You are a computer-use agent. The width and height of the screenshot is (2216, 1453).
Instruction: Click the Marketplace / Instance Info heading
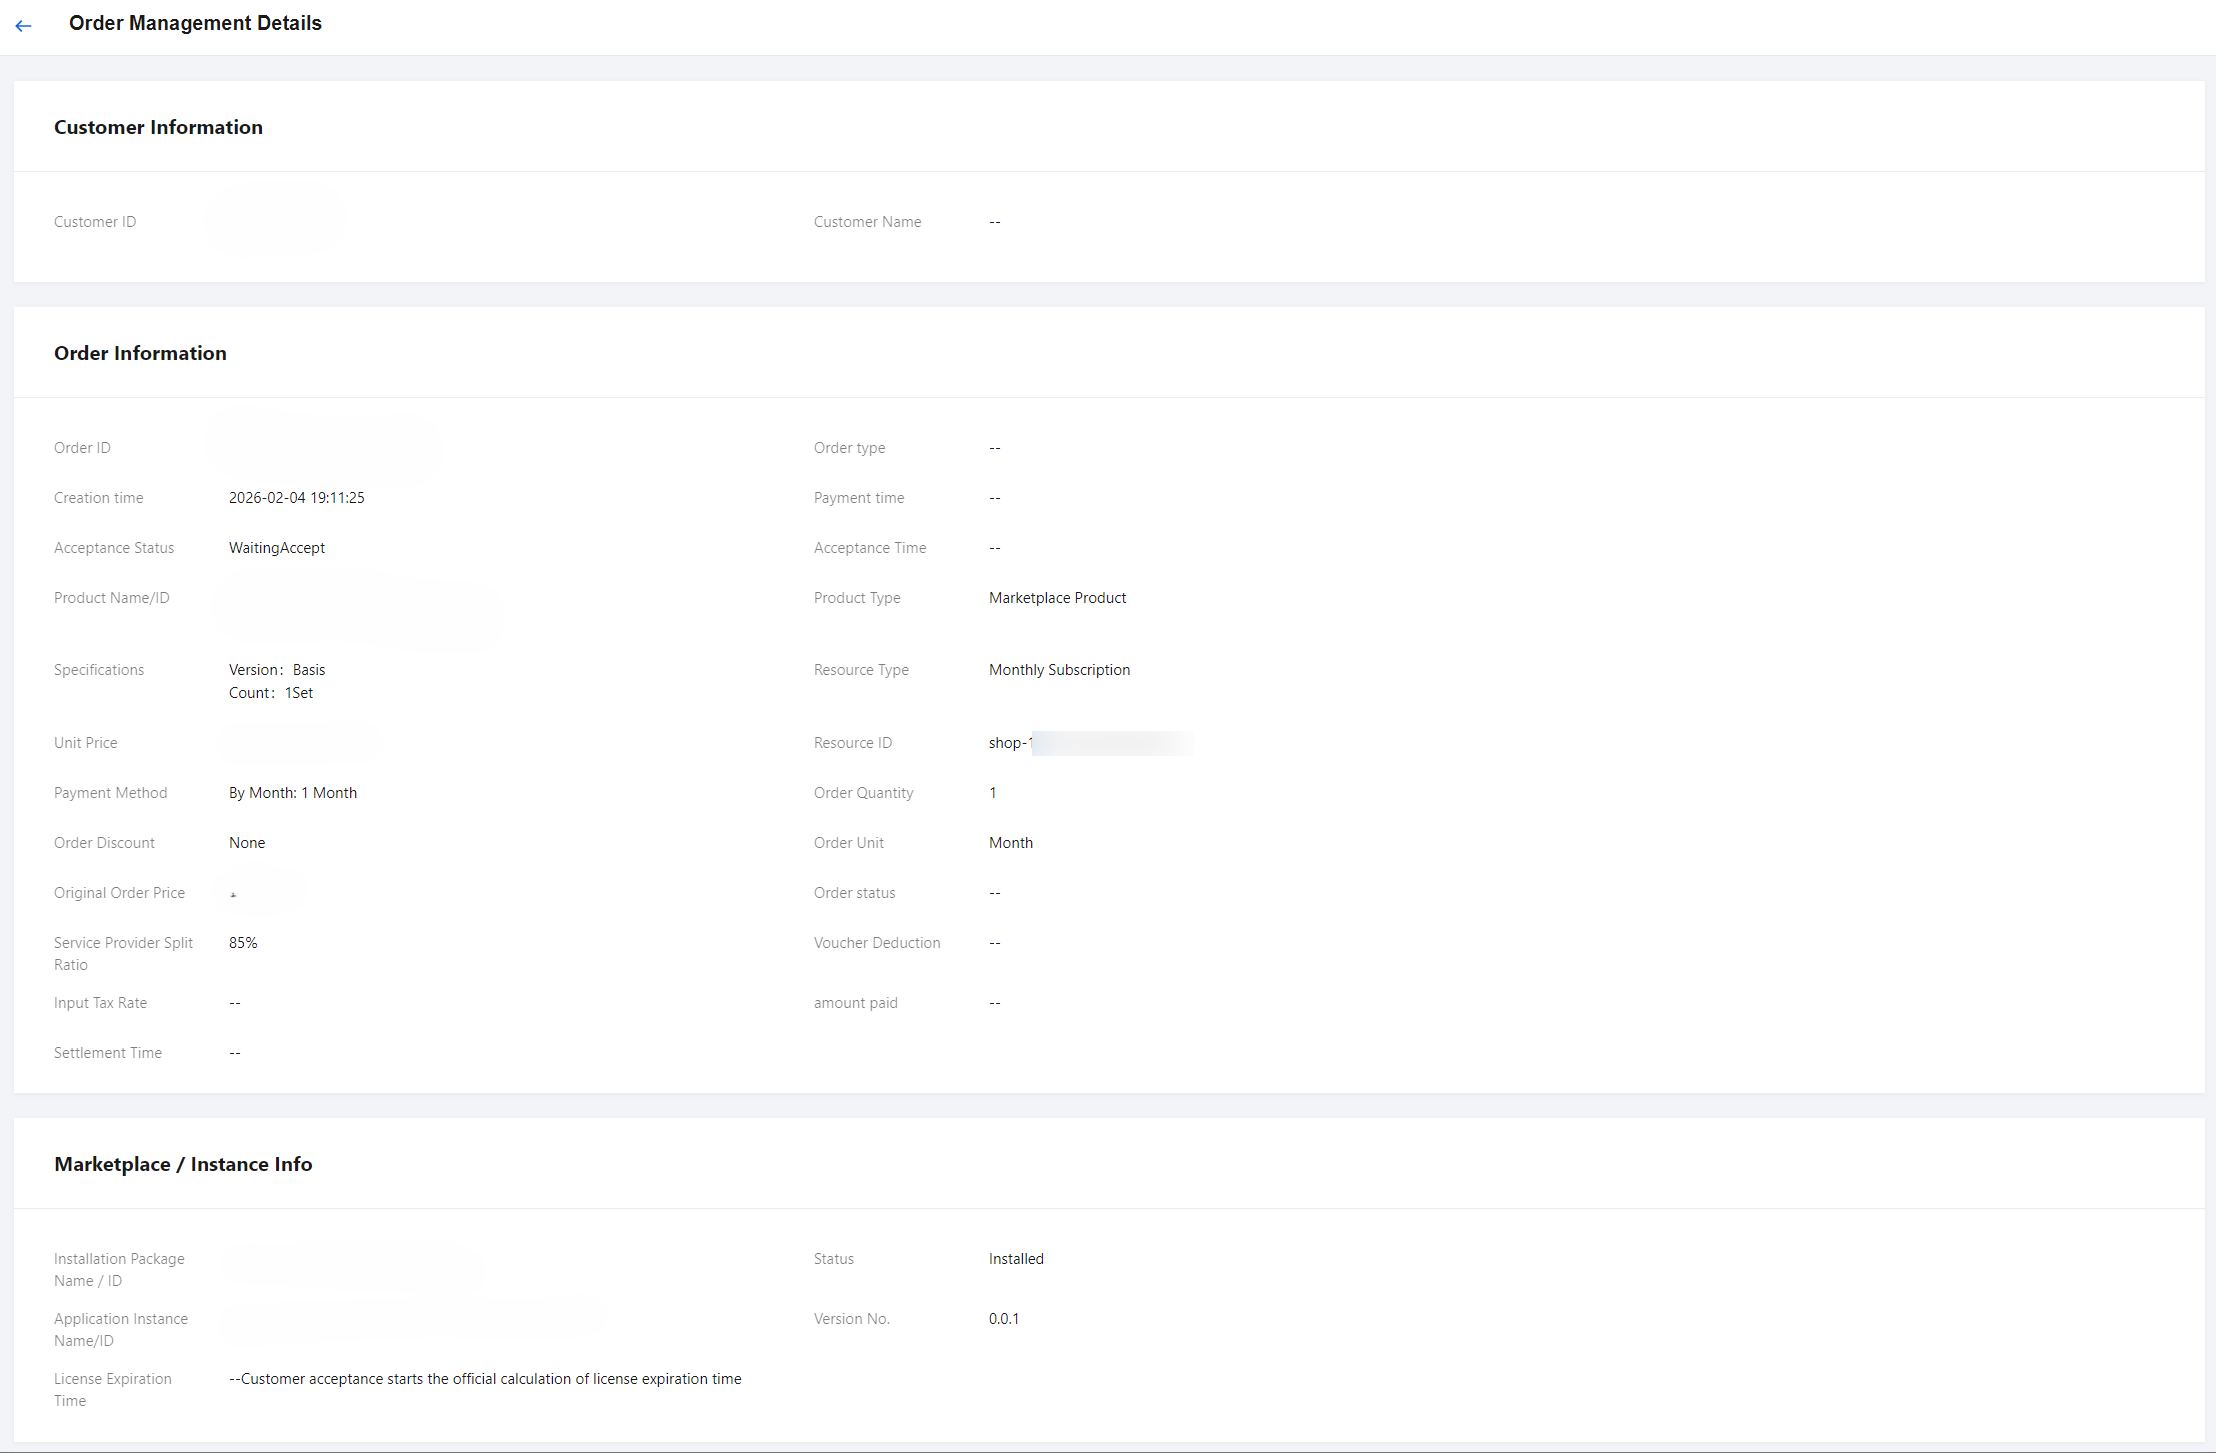coord(183,1164)
